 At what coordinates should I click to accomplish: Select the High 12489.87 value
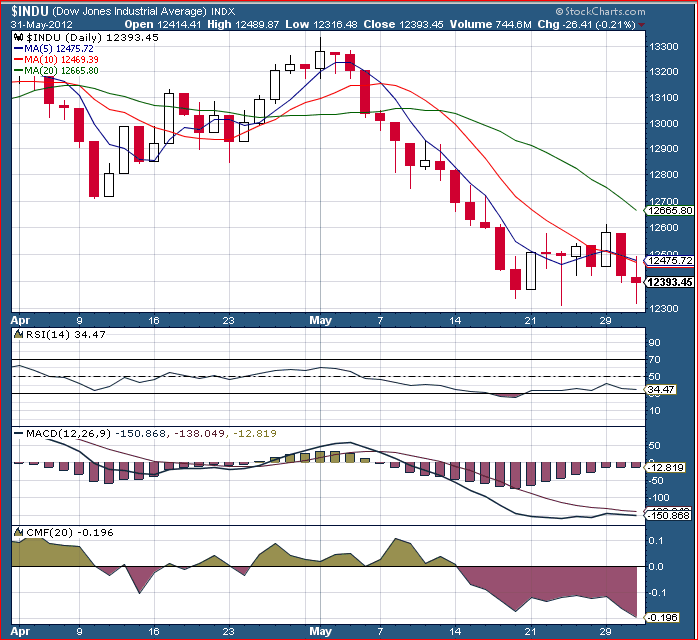coord(243,24)
